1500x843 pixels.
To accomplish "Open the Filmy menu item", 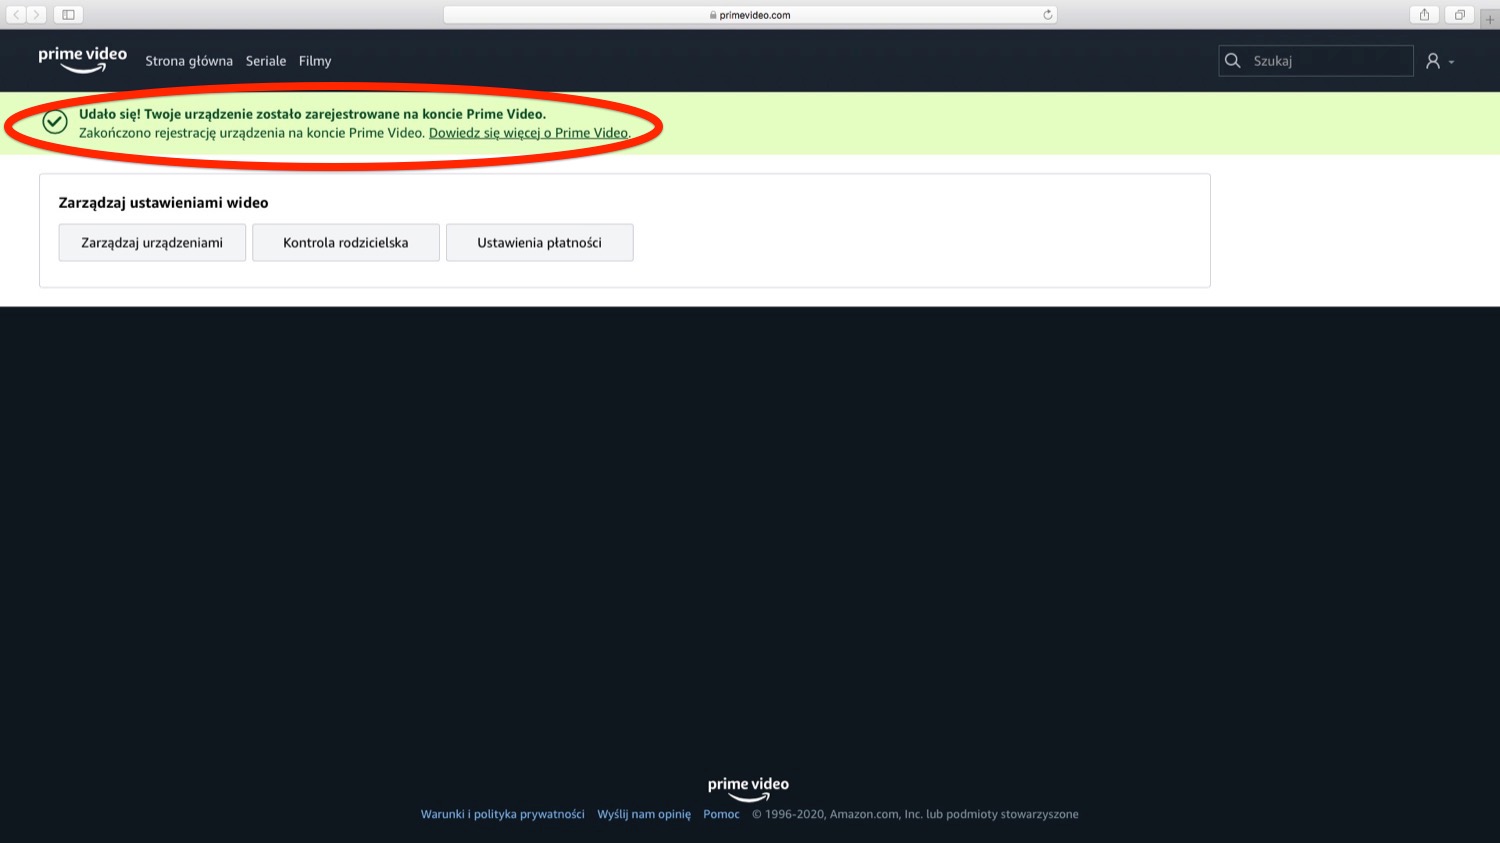I will (x=315, y=61).
